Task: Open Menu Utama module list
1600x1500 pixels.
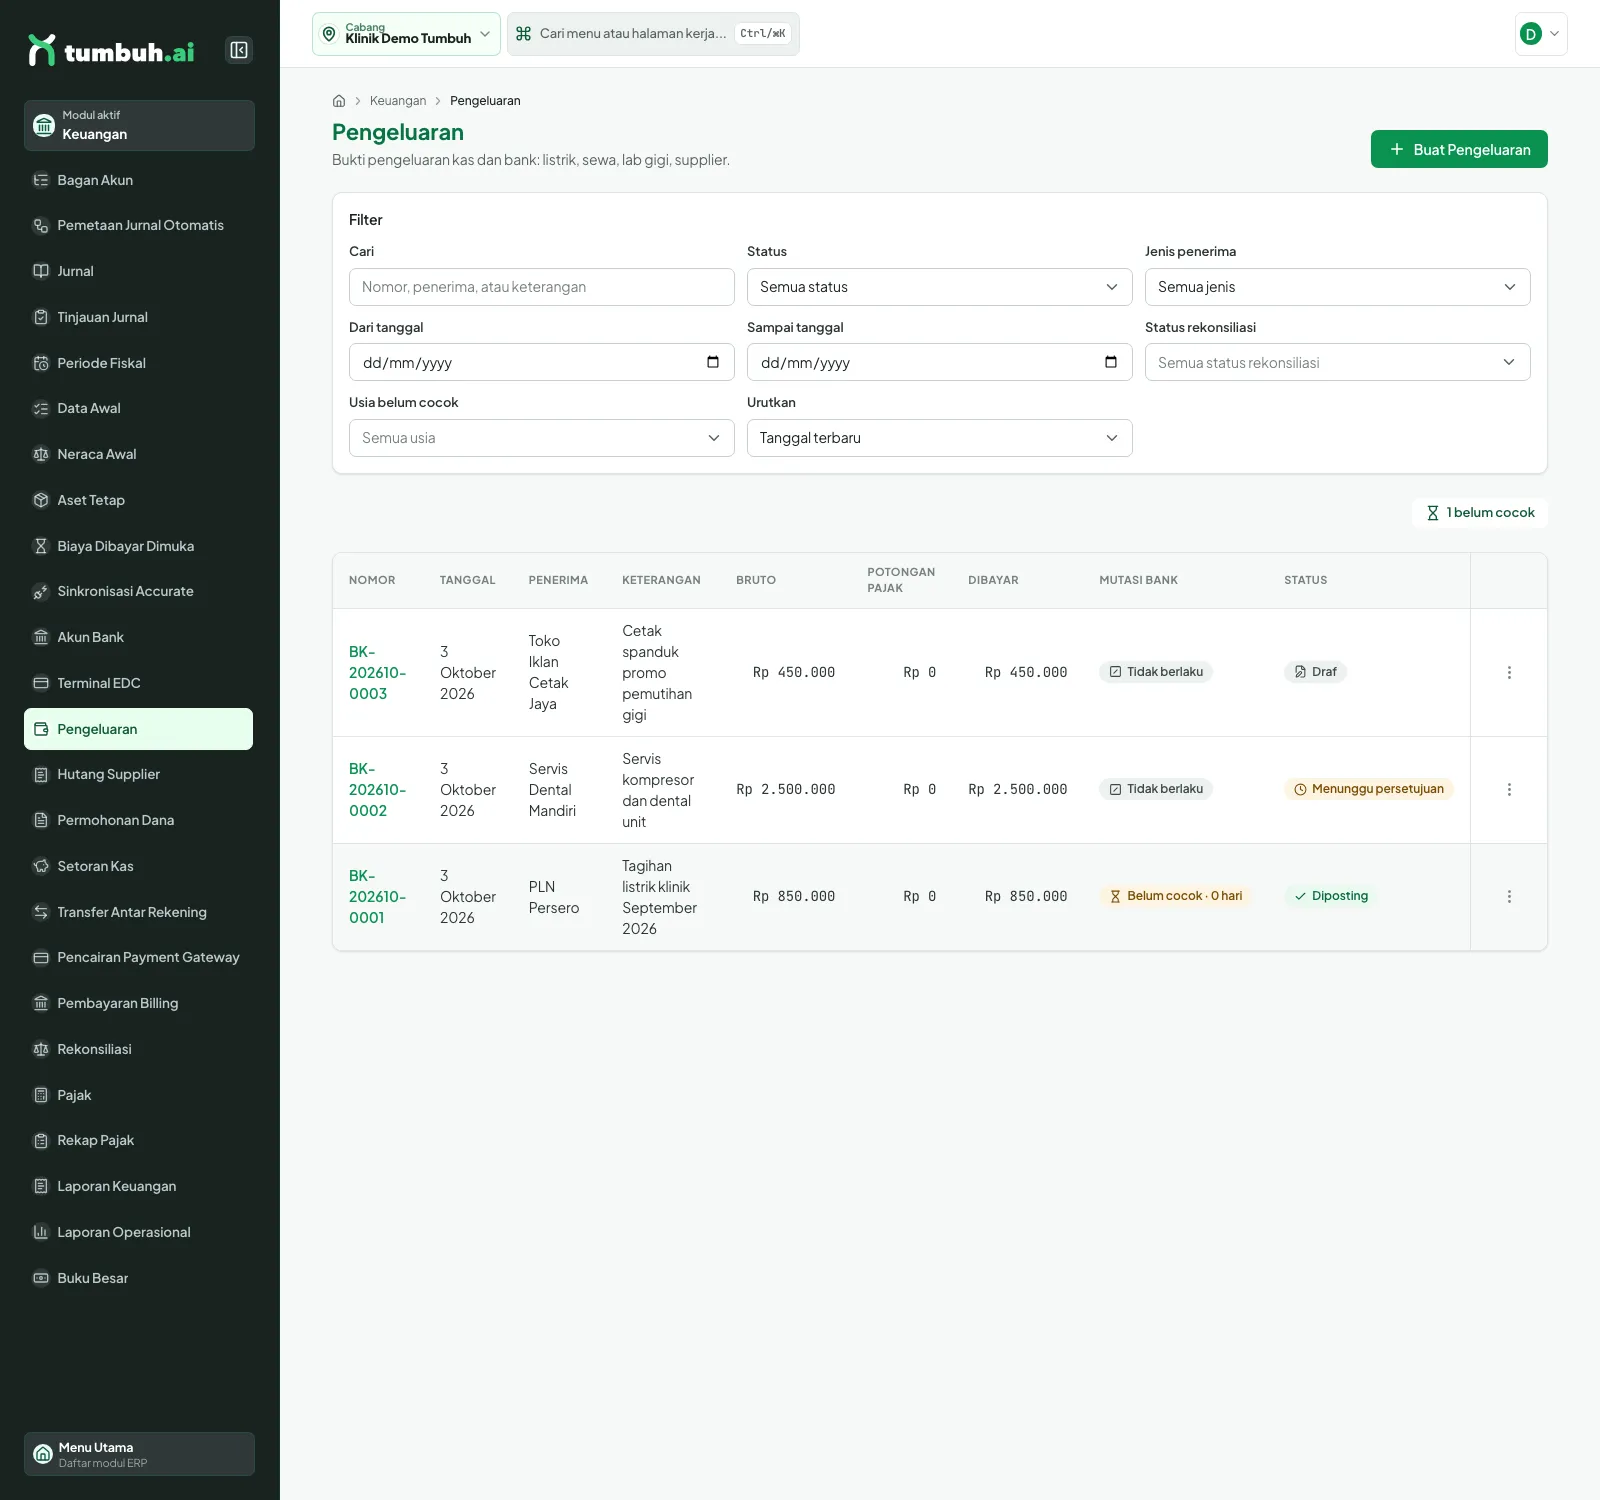Action: click(139, 1454)
